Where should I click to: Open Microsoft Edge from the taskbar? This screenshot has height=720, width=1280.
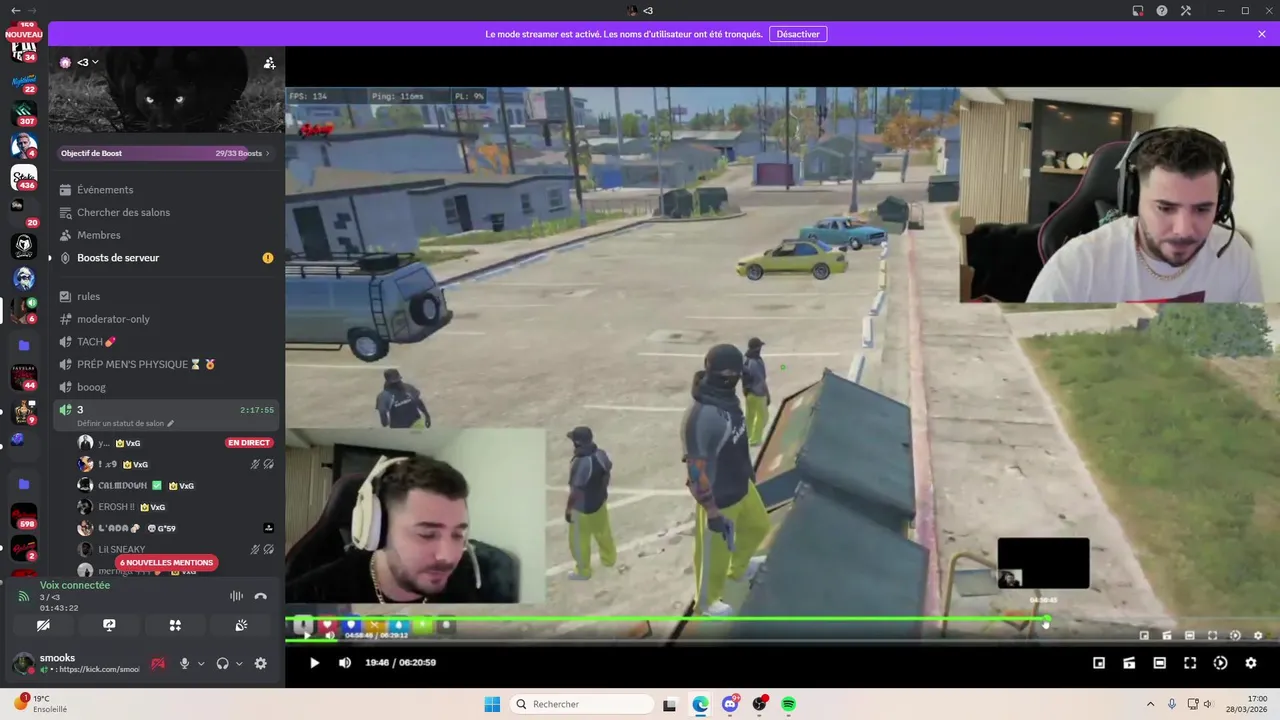pos(700,704)
